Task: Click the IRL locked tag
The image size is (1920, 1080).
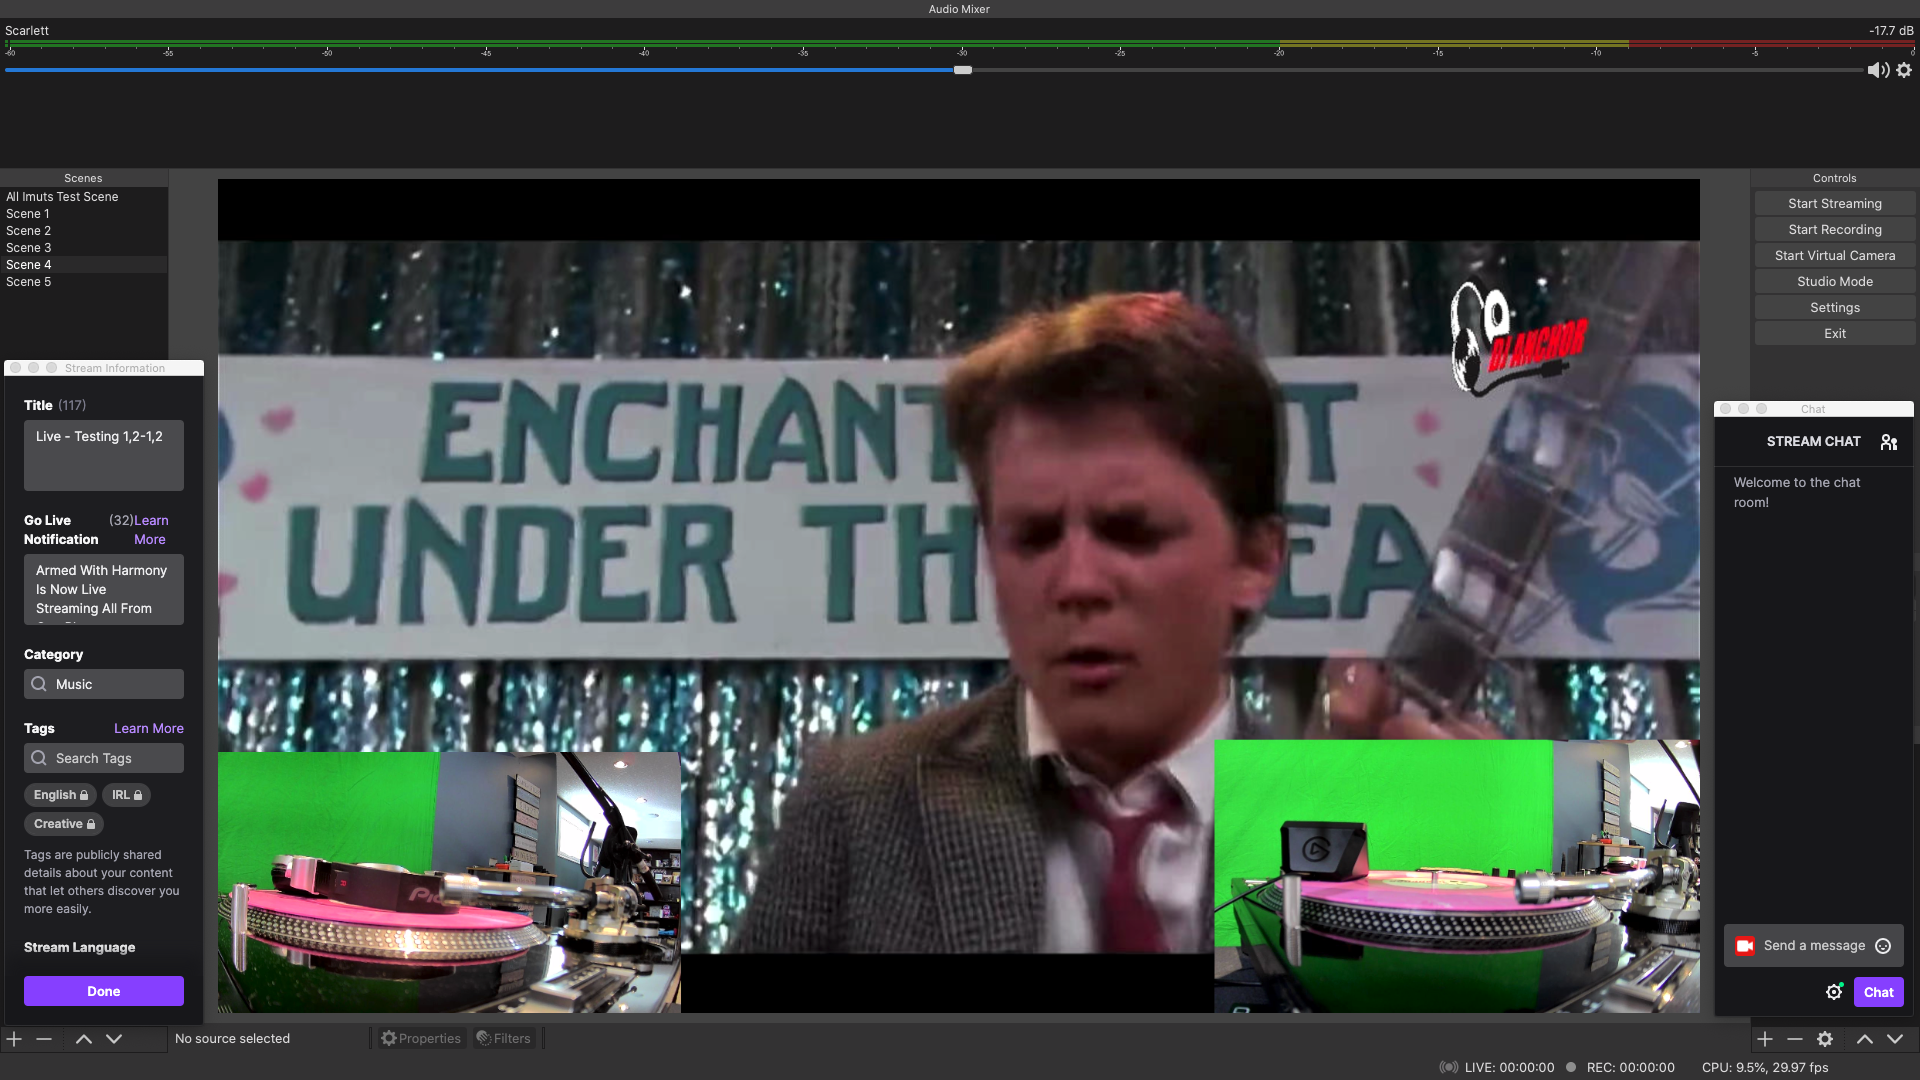Action: [x=127, y=795]
